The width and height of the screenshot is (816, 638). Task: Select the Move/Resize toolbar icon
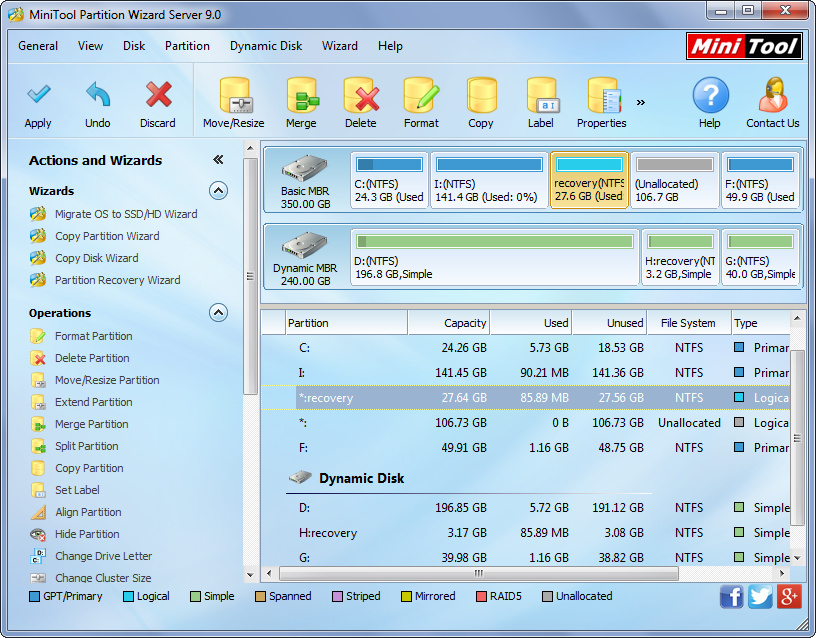tap(234, 96)
